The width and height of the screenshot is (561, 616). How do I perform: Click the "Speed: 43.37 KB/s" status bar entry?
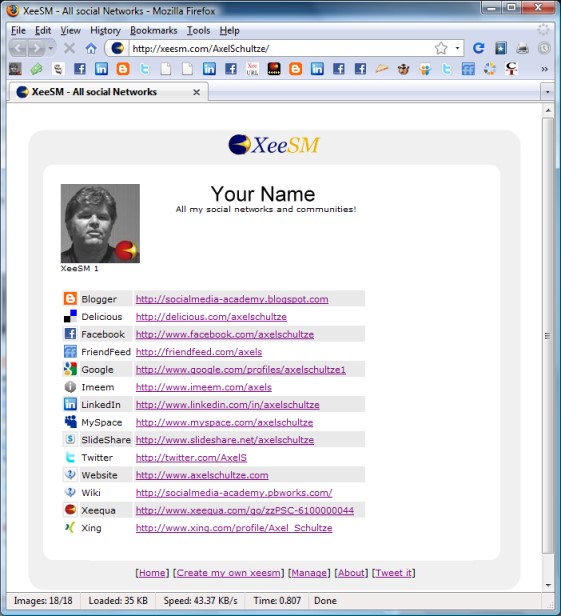200,601
